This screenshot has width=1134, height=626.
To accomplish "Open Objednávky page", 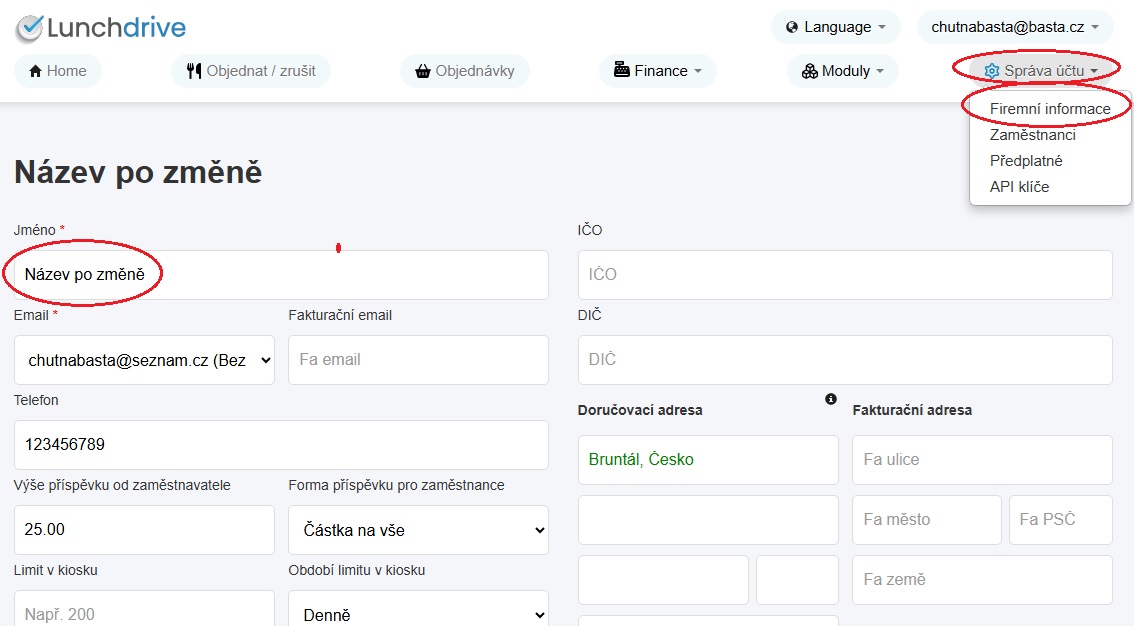I will coord(465,71).
